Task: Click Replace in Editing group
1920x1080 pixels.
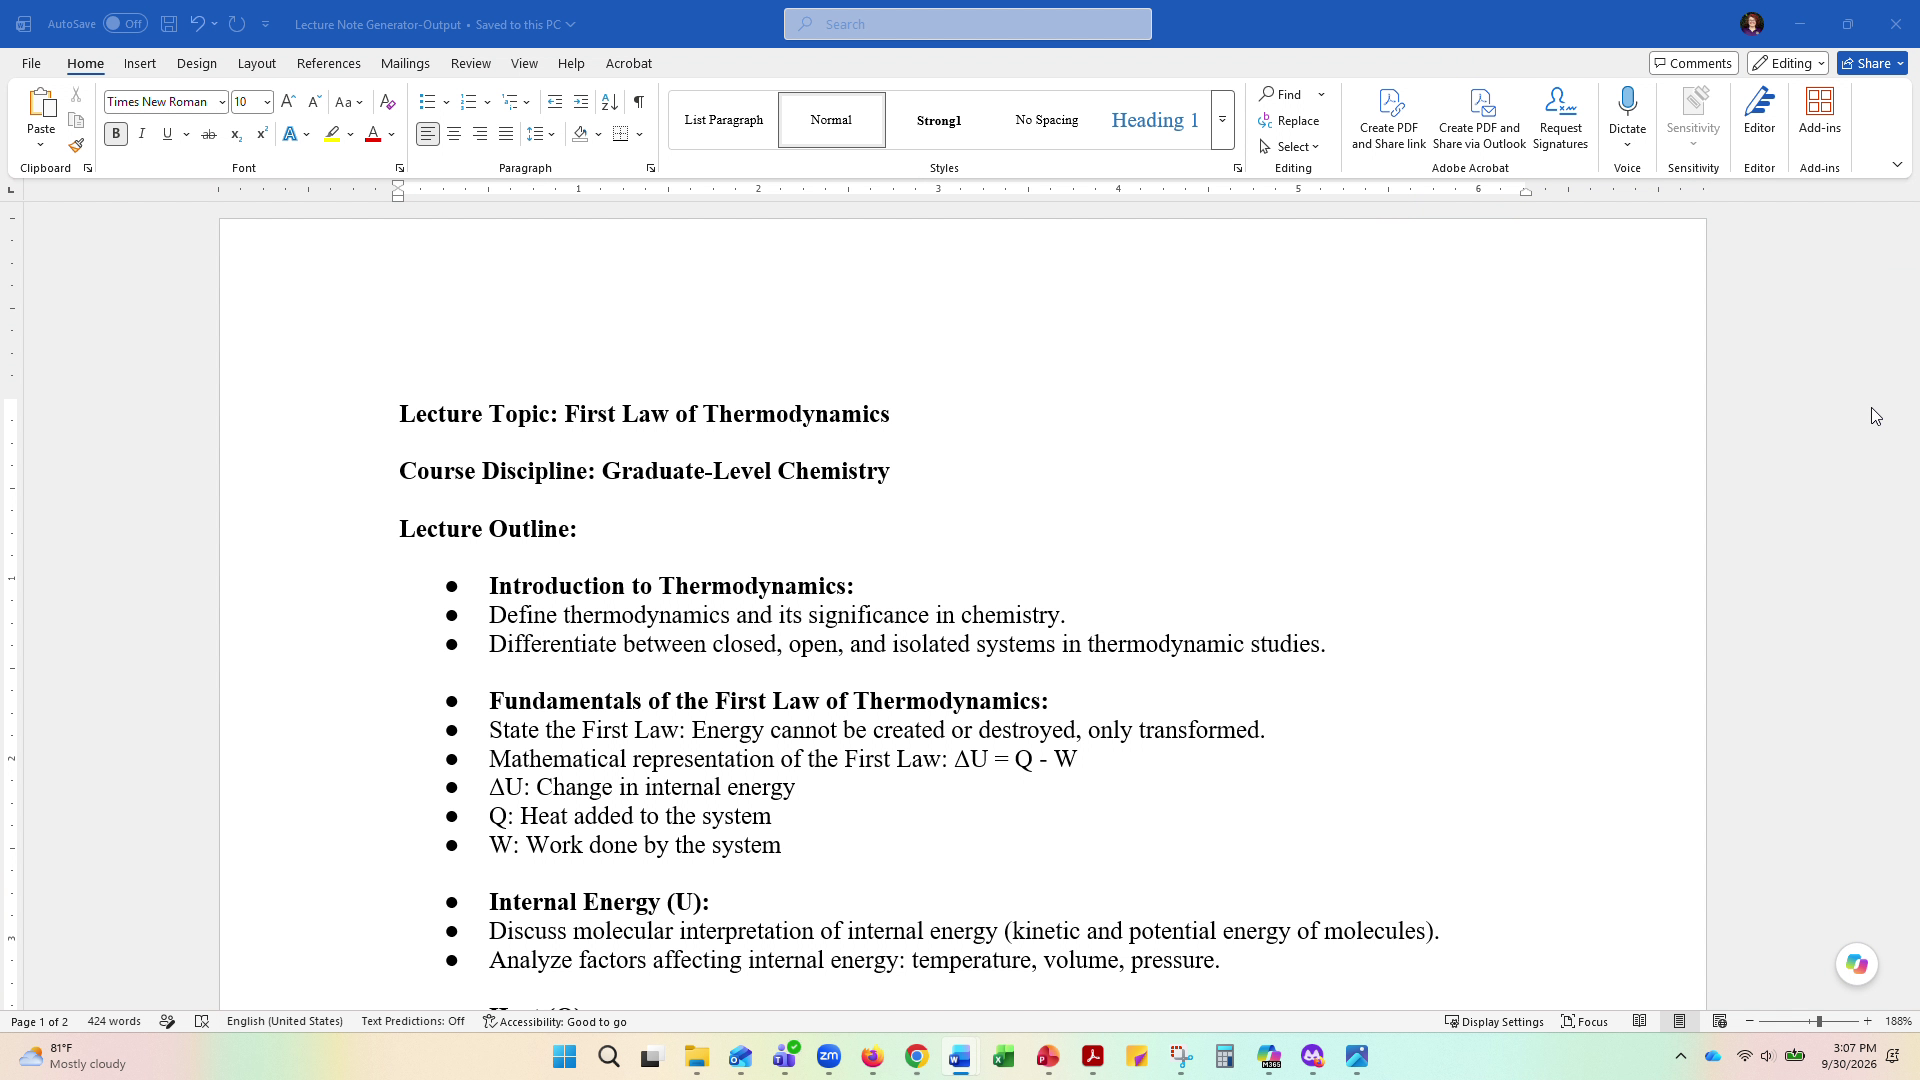Action: point(1290,121)
